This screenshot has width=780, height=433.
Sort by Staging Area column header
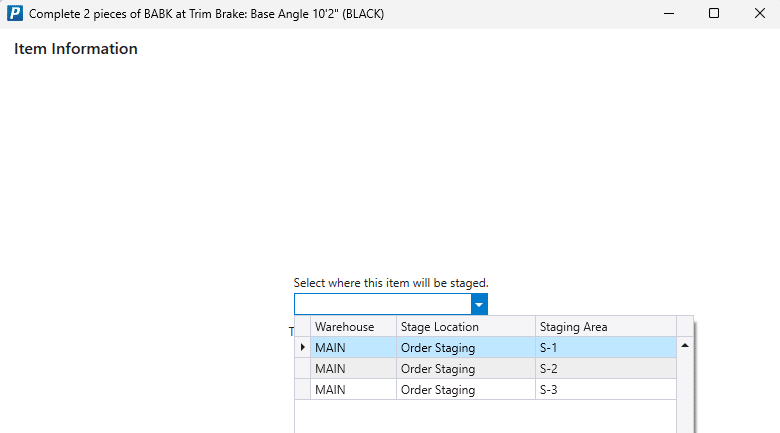click(x=605, y=327)
